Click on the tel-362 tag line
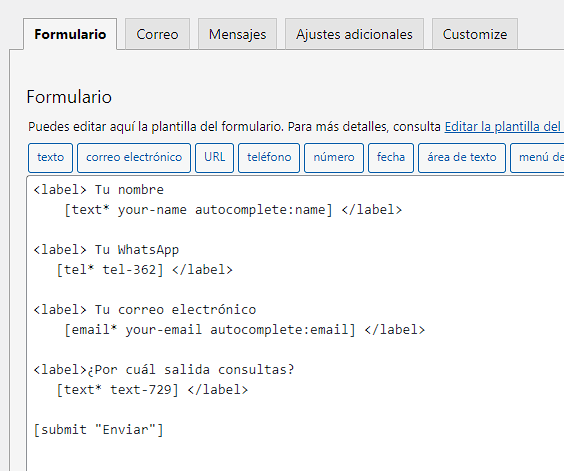 coord(144,270)
